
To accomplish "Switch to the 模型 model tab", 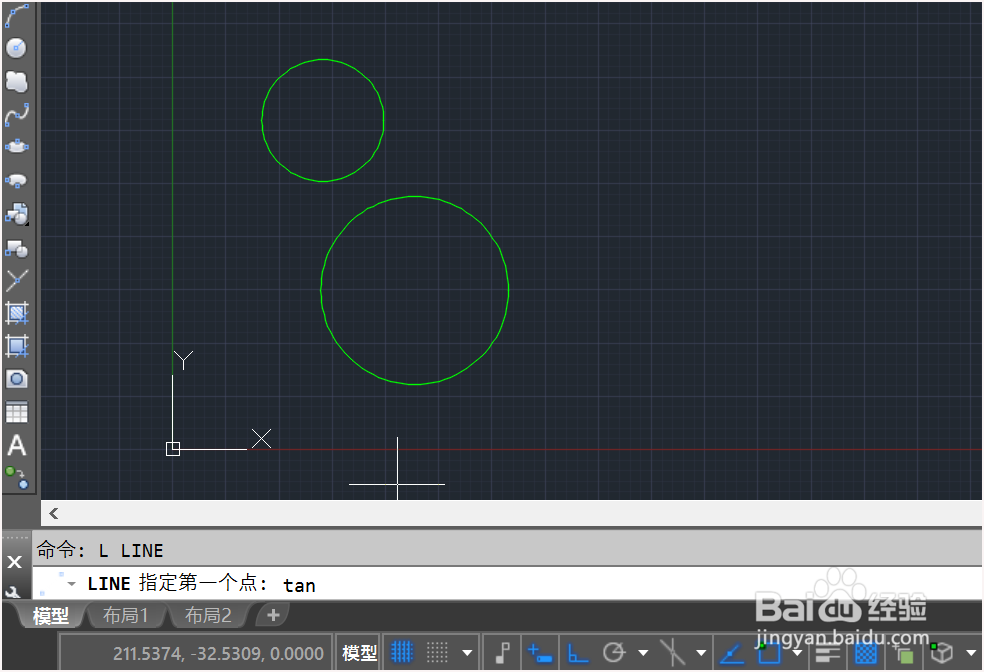I will click(x=50, y=616).
